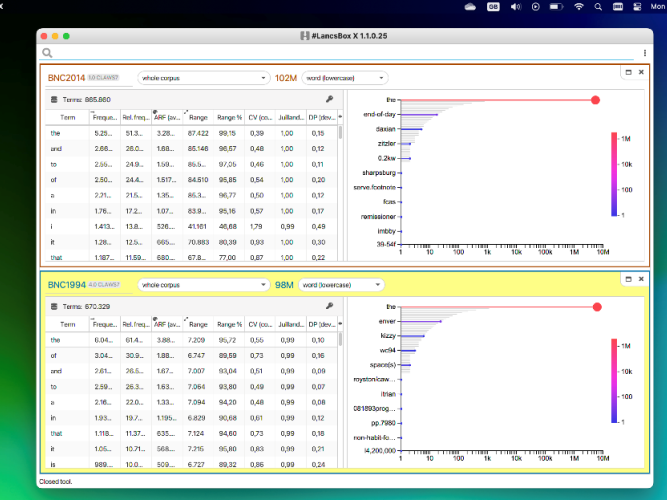This screenshot has height=500, width=667.
Task: Open Wi-Fi status in menu bar
Action: 579,6
